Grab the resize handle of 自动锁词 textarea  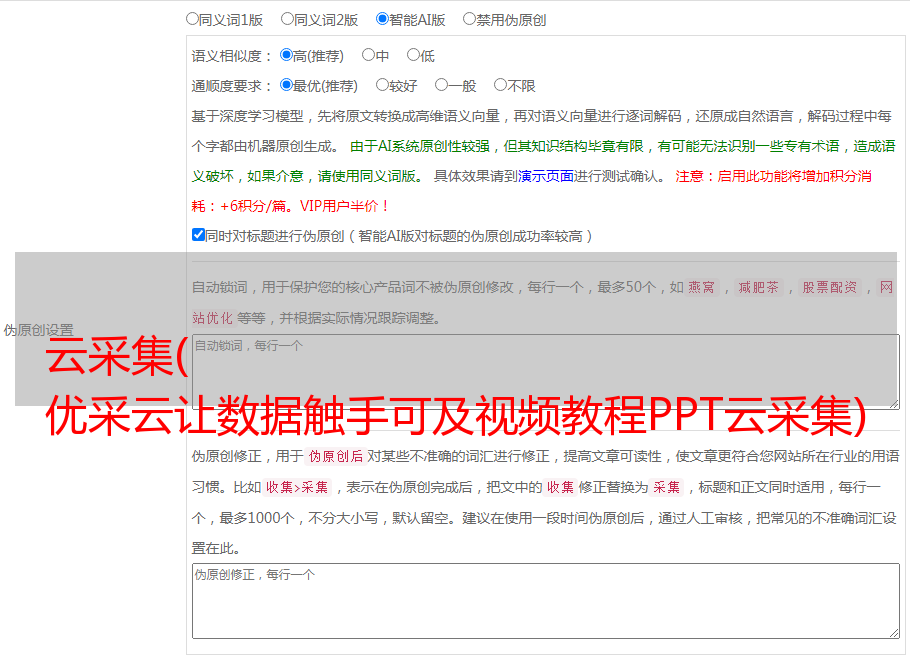(x=894, y=404)
